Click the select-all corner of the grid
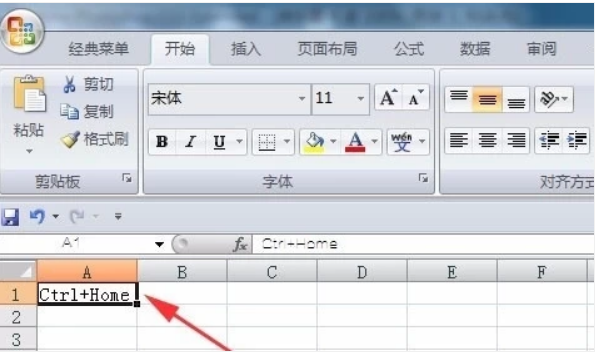 (x=18, y=271)
